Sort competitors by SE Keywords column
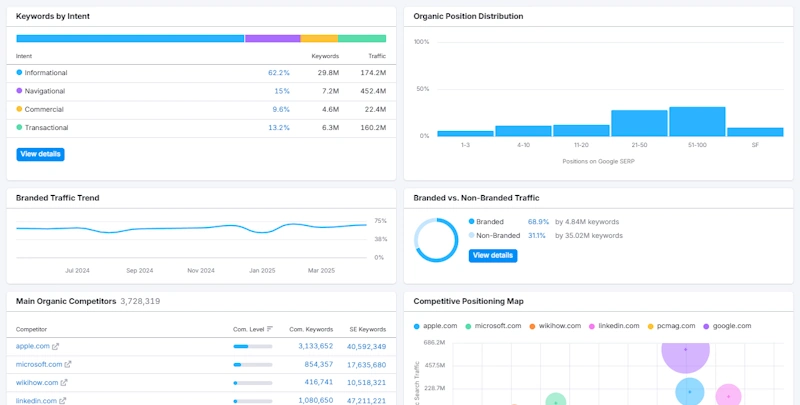 point(365,329)
